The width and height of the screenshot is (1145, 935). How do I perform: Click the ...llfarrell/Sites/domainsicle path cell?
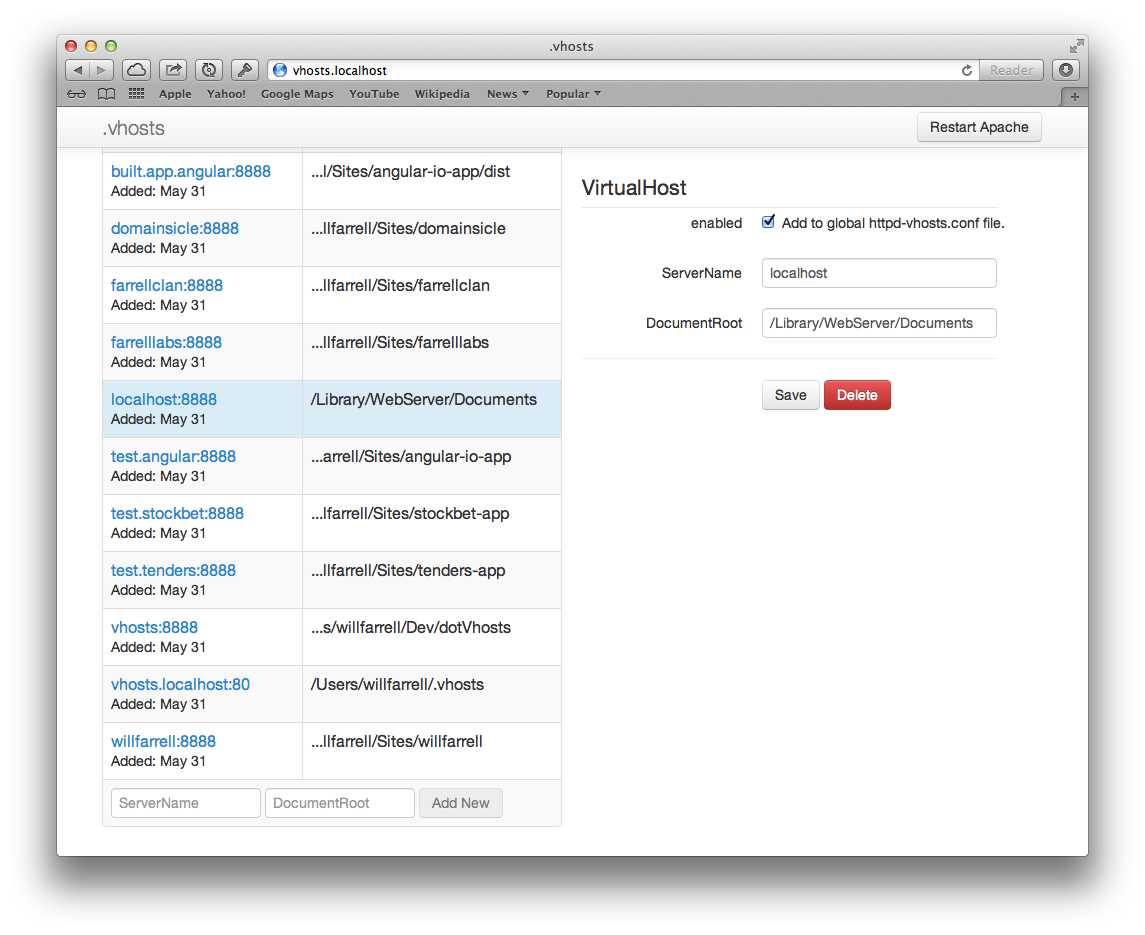coord(432,238)
